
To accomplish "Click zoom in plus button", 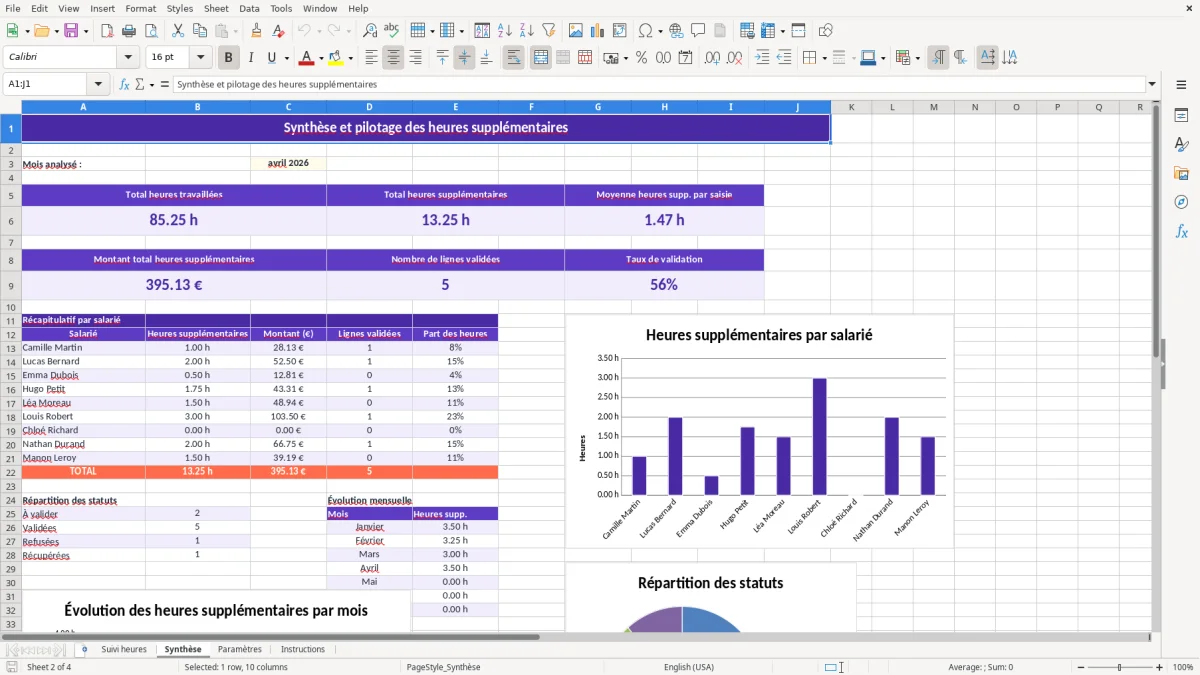I will pos(1160,667).
